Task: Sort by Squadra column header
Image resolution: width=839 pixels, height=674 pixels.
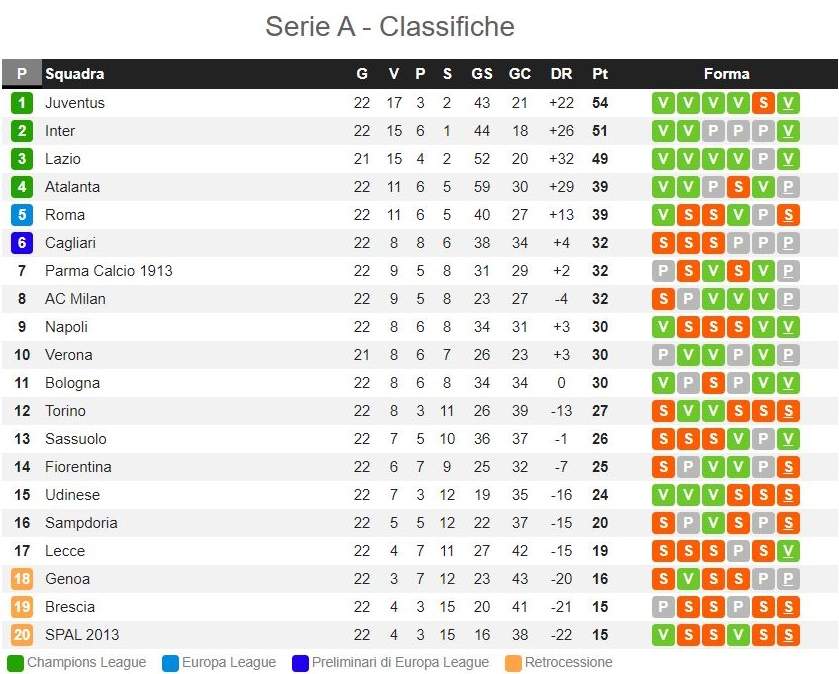Action: click(75, 74)
